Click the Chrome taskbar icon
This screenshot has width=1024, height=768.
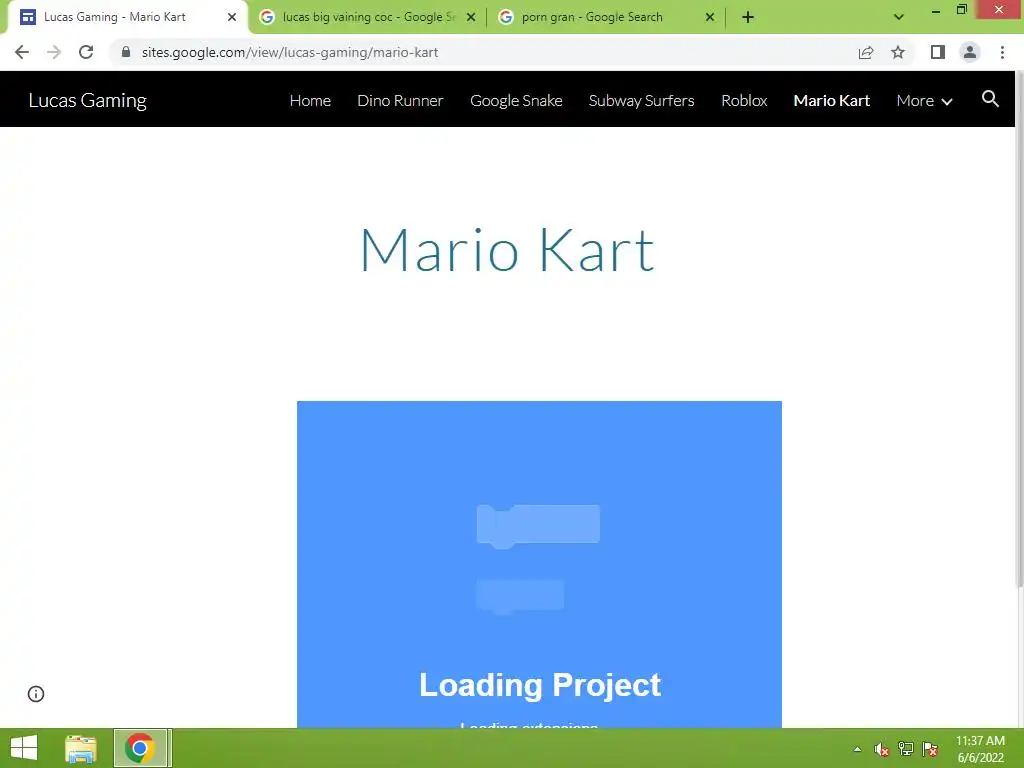(140, 748)
